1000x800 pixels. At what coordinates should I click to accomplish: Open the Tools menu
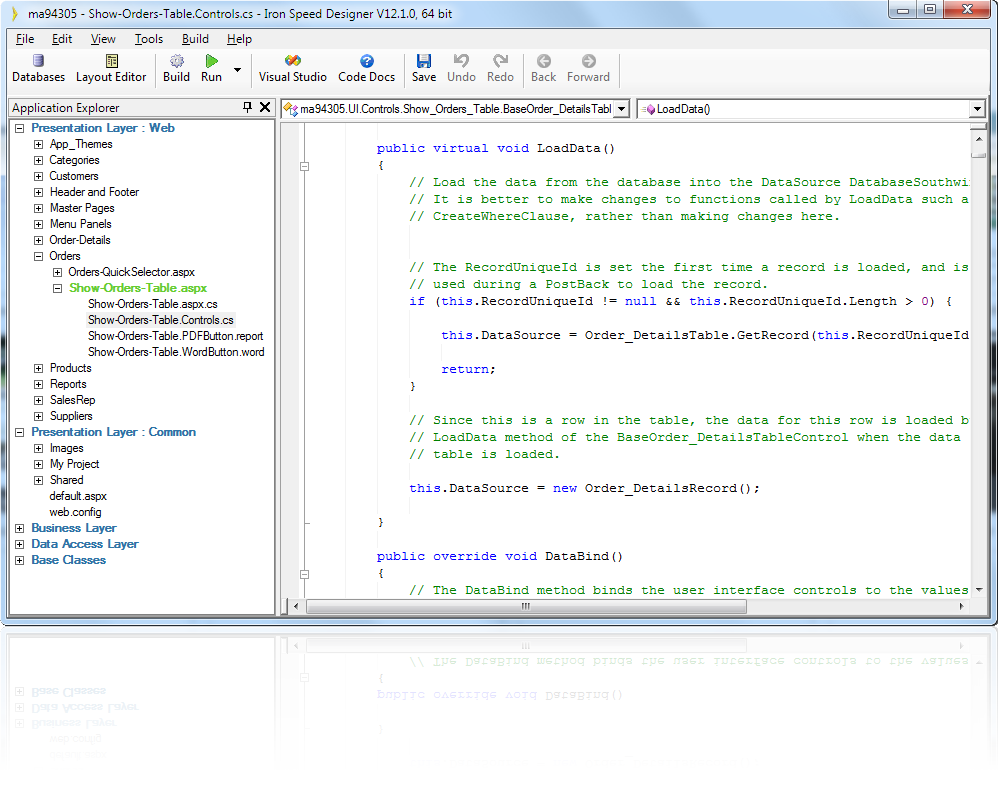(x=148, y=39)
